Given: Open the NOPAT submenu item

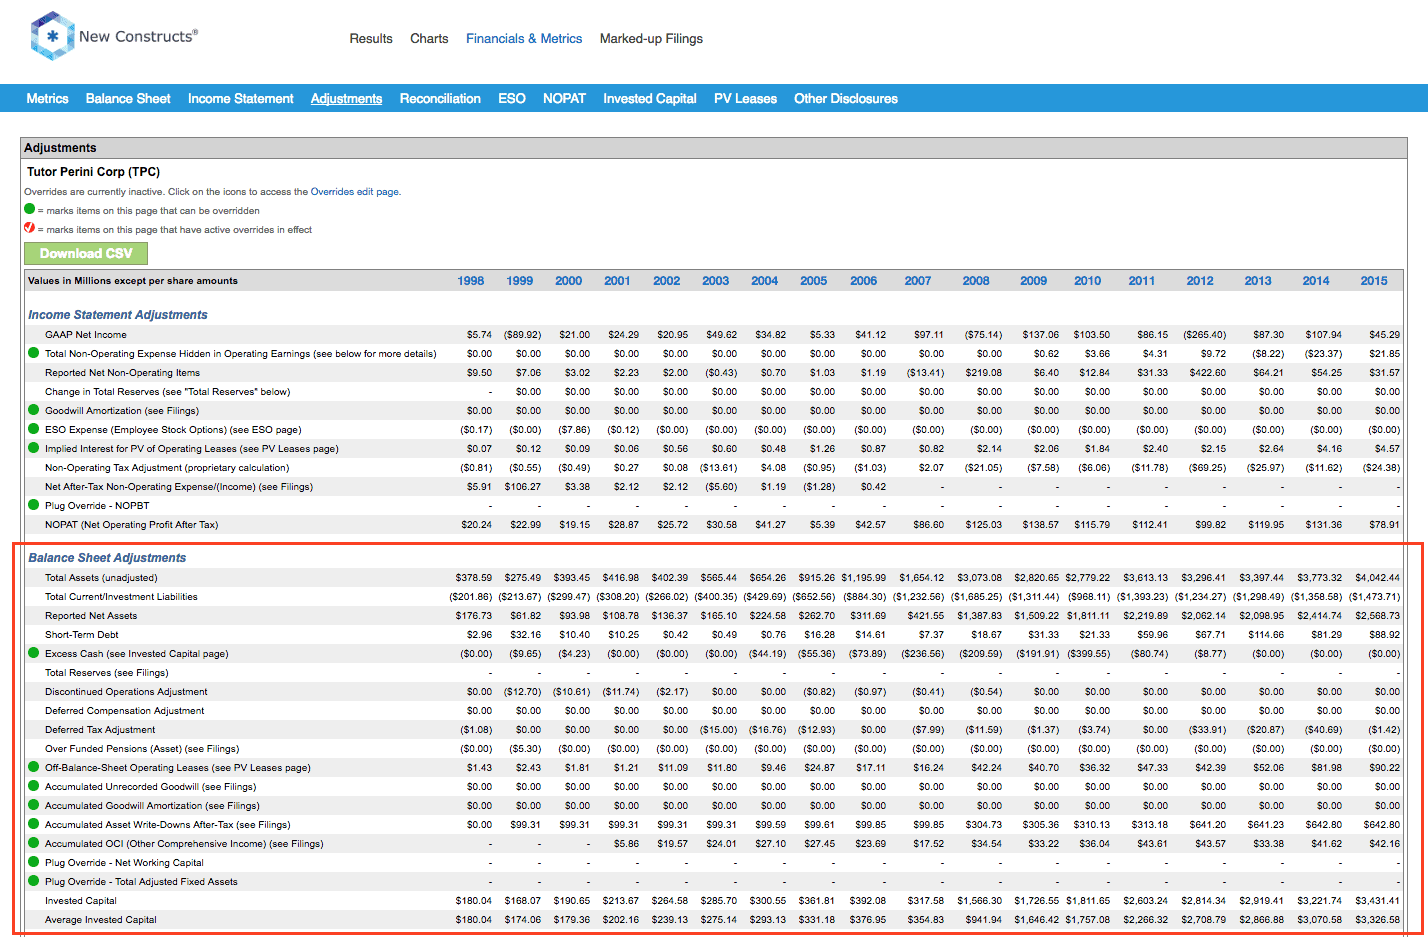Looking at the screenshot, I should (564, 98).
